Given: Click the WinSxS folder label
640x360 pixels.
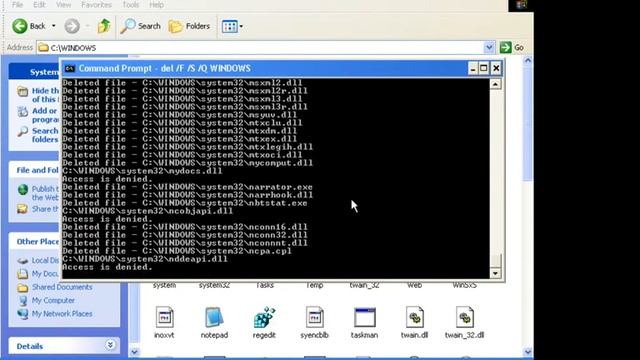Looking at the screenshot, I should tap(464, 285).
